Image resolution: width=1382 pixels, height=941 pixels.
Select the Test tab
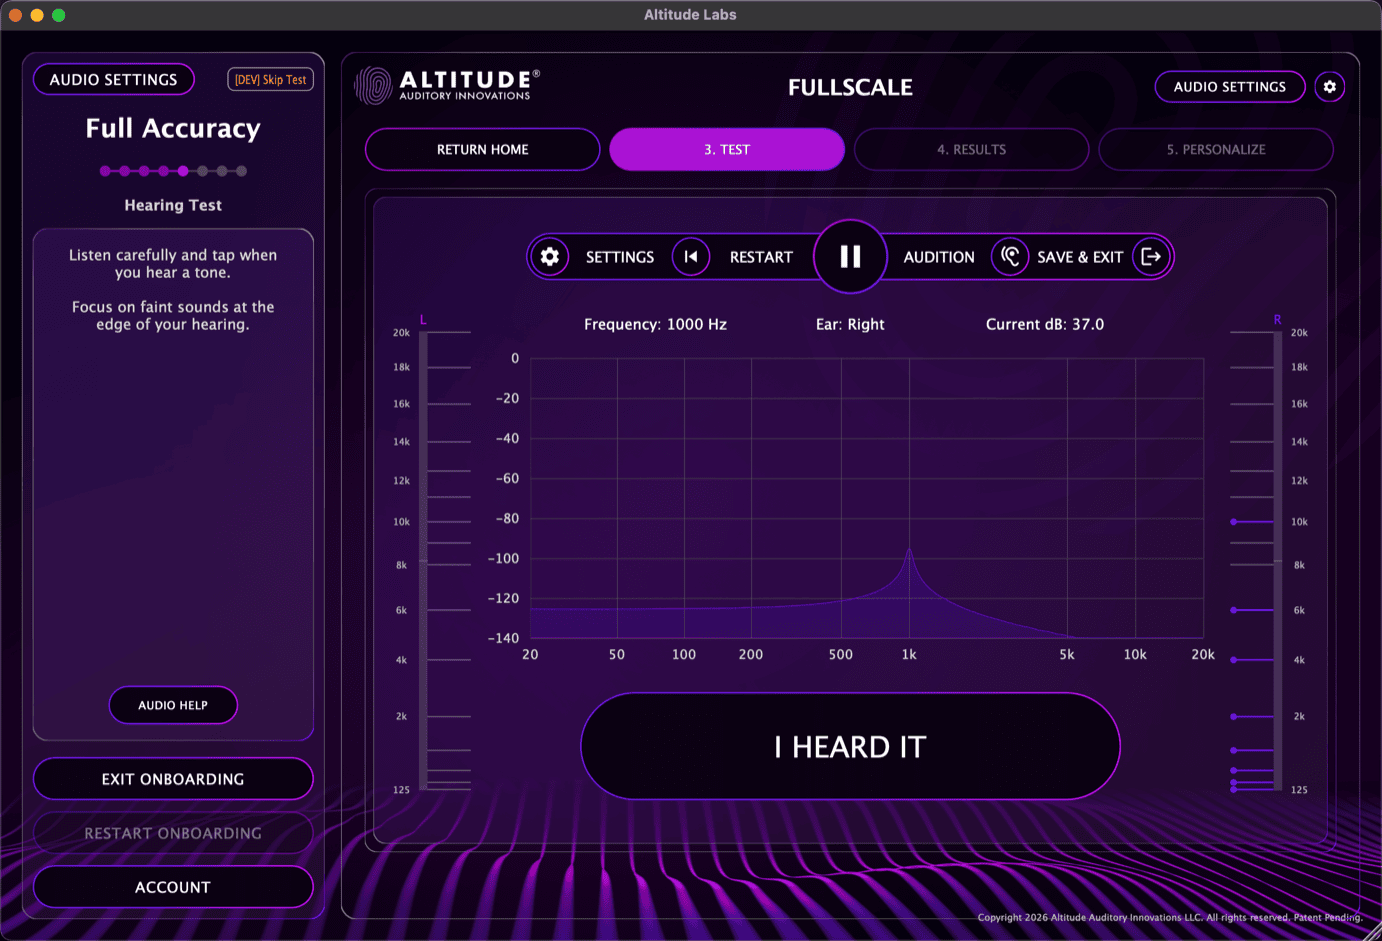click(x=727, y=149)
